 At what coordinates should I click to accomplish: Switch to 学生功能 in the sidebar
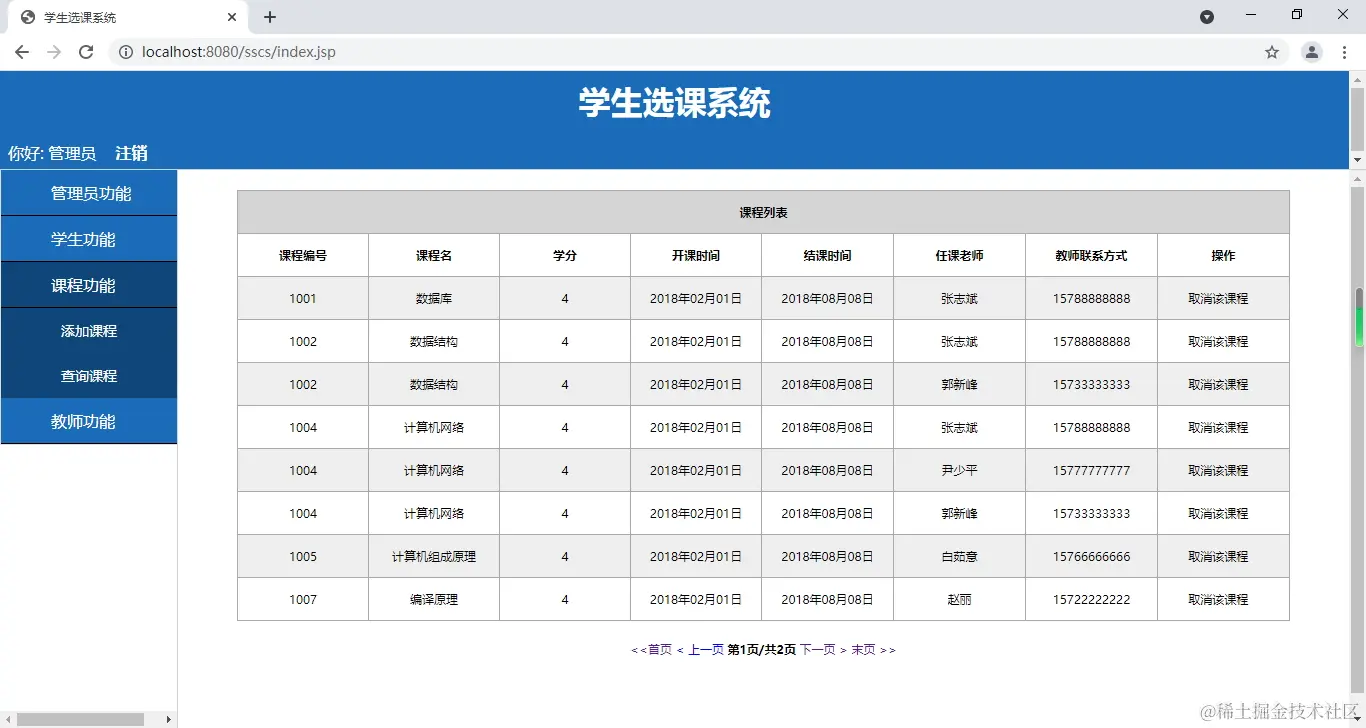click(x=88, y=239)
